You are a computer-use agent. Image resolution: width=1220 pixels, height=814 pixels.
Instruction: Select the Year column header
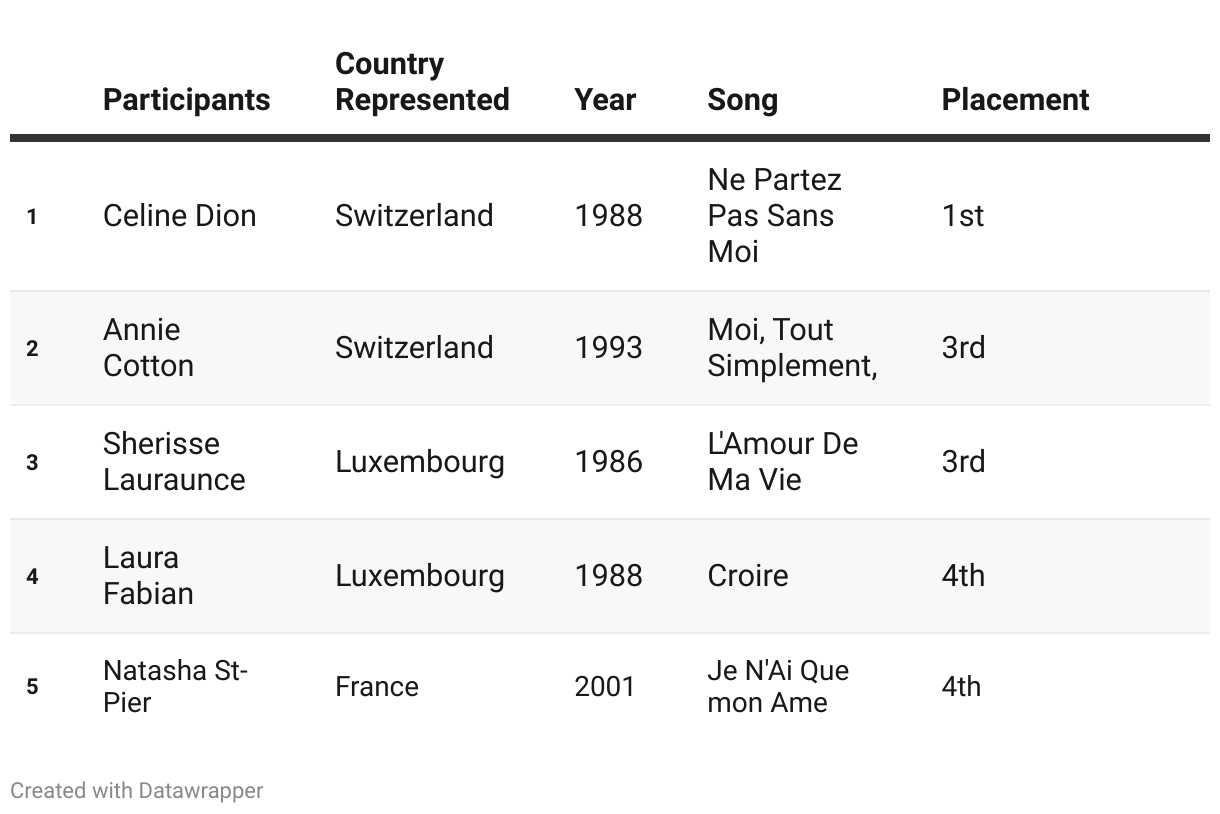point(605,100)
